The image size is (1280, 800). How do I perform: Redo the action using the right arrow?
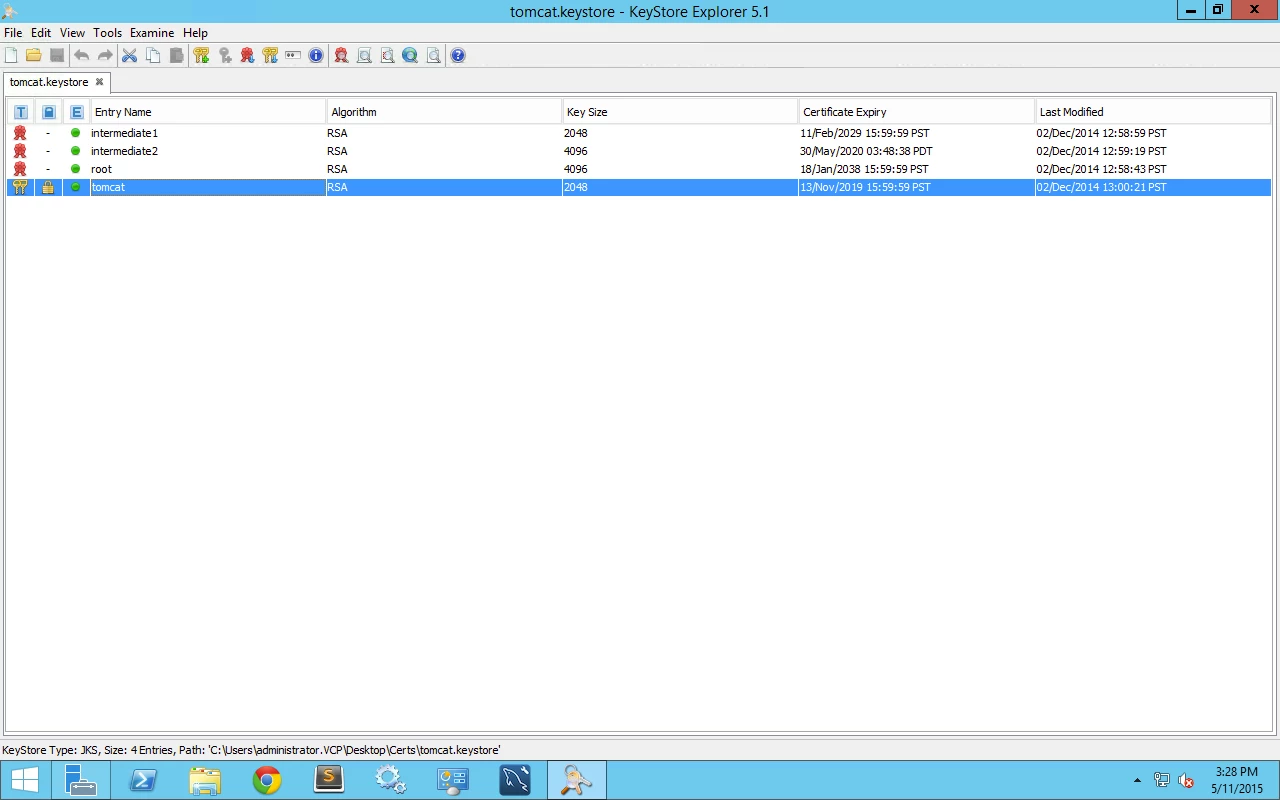click(x=105, y=55)
